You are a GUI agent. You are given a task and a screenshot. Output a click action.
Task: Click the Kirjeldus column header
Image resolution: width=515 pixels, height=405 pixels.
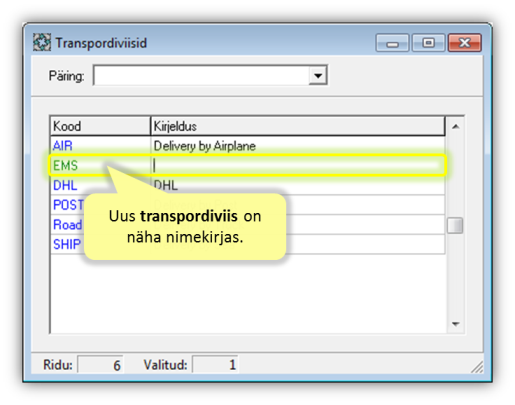[298, 126]
